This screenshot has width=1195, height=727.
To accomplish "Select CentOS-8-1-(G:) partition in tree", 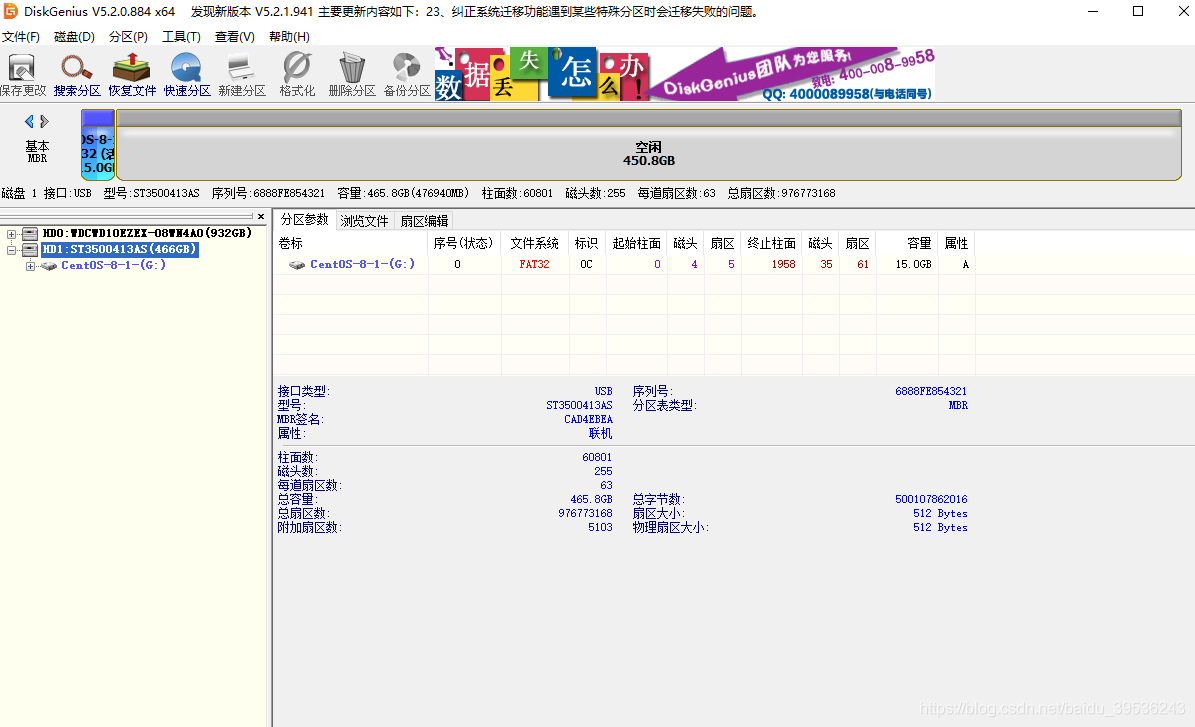I will point(114,265).
